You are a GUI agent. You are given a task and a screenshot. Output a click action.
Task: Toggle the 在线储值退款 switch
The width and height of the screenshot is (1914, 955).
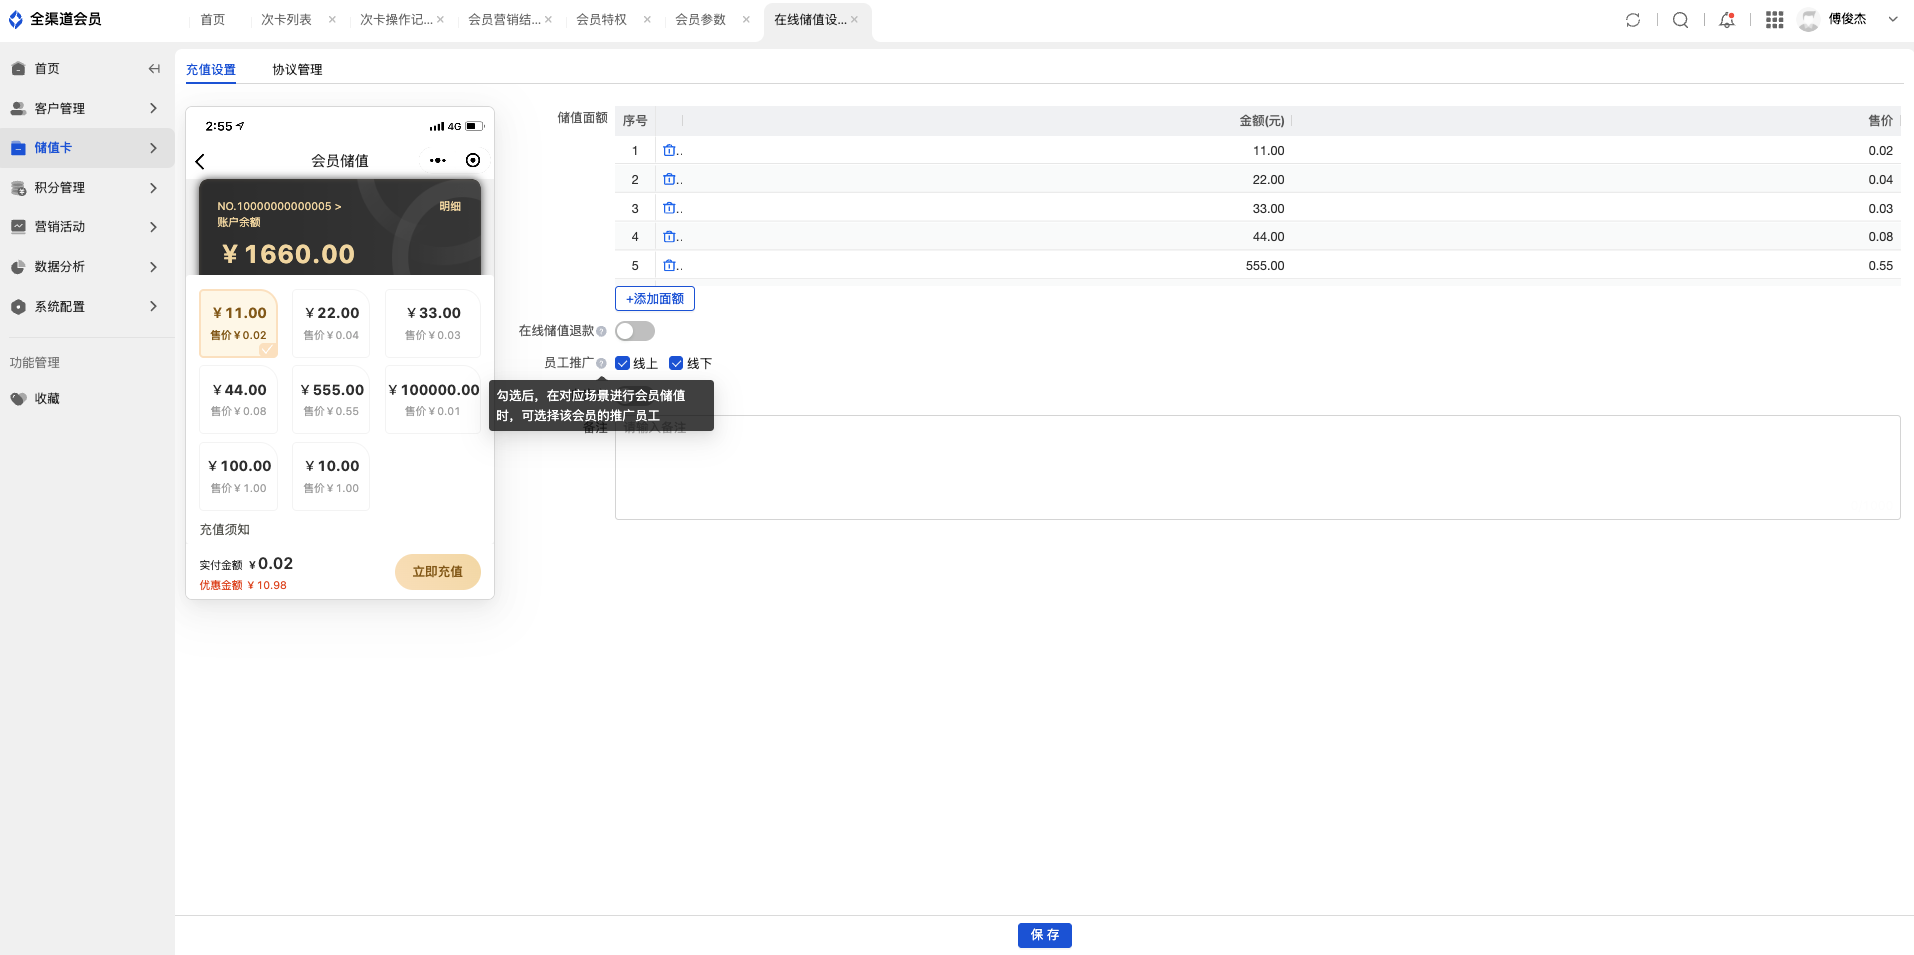(x=635, y=331)
